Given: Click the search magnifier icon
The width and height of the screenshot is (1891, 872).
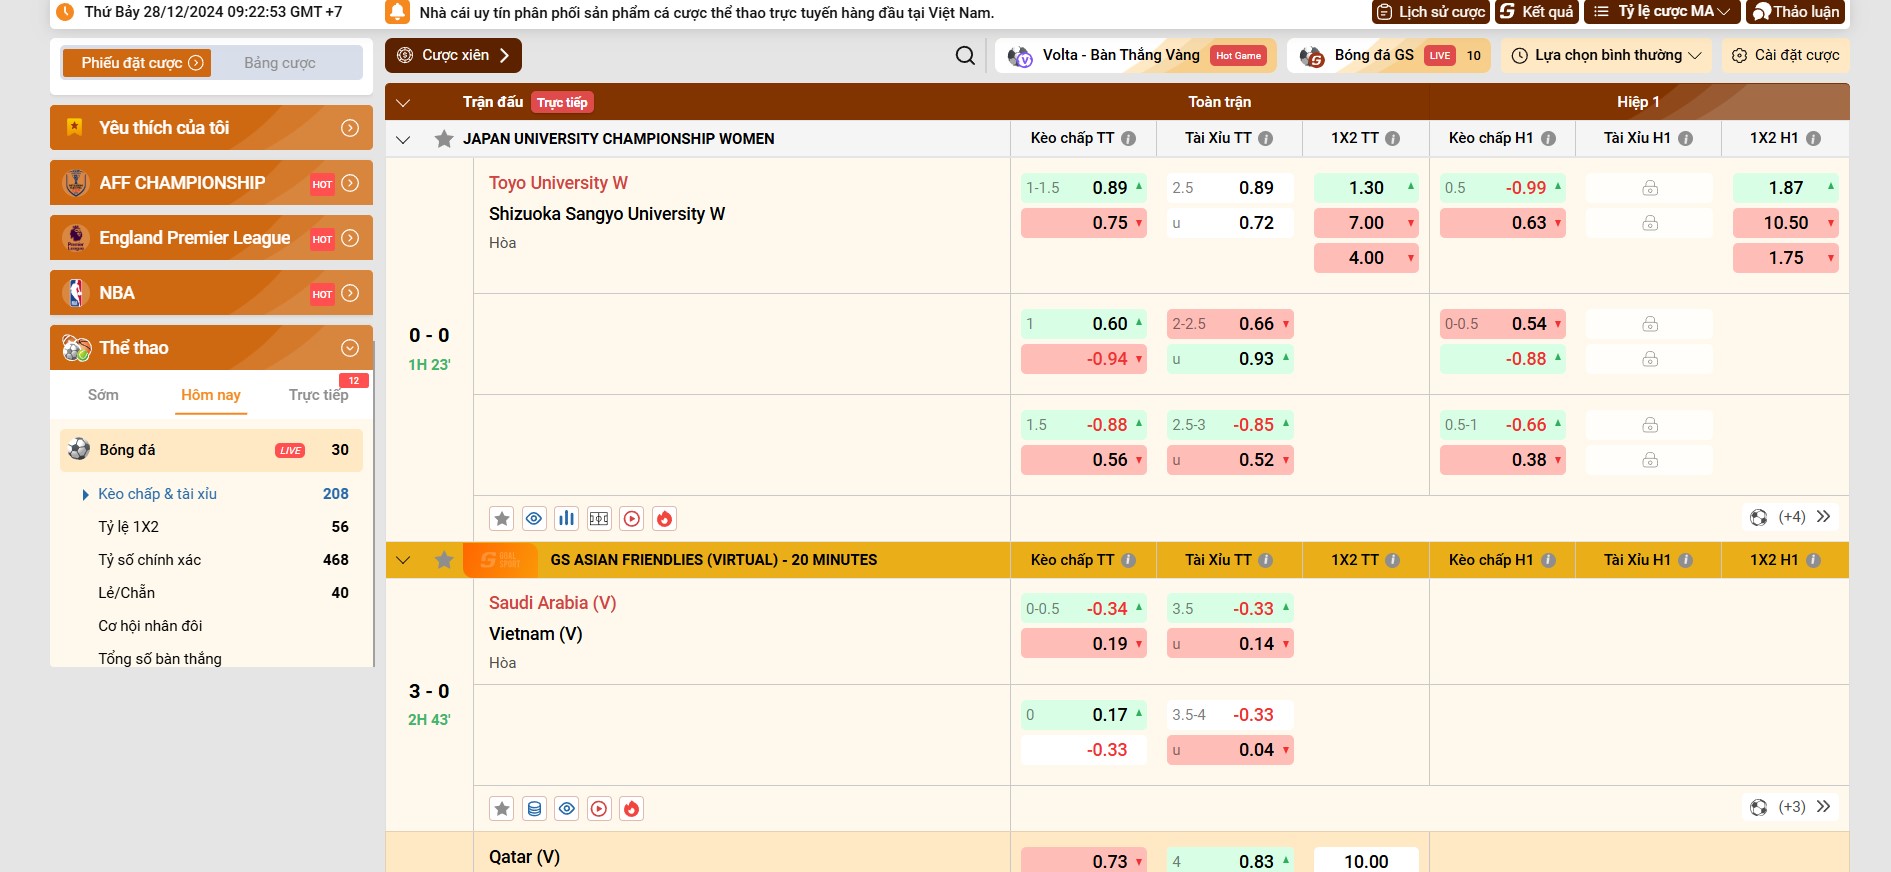Looking at the screenshot, I should 965,56.
